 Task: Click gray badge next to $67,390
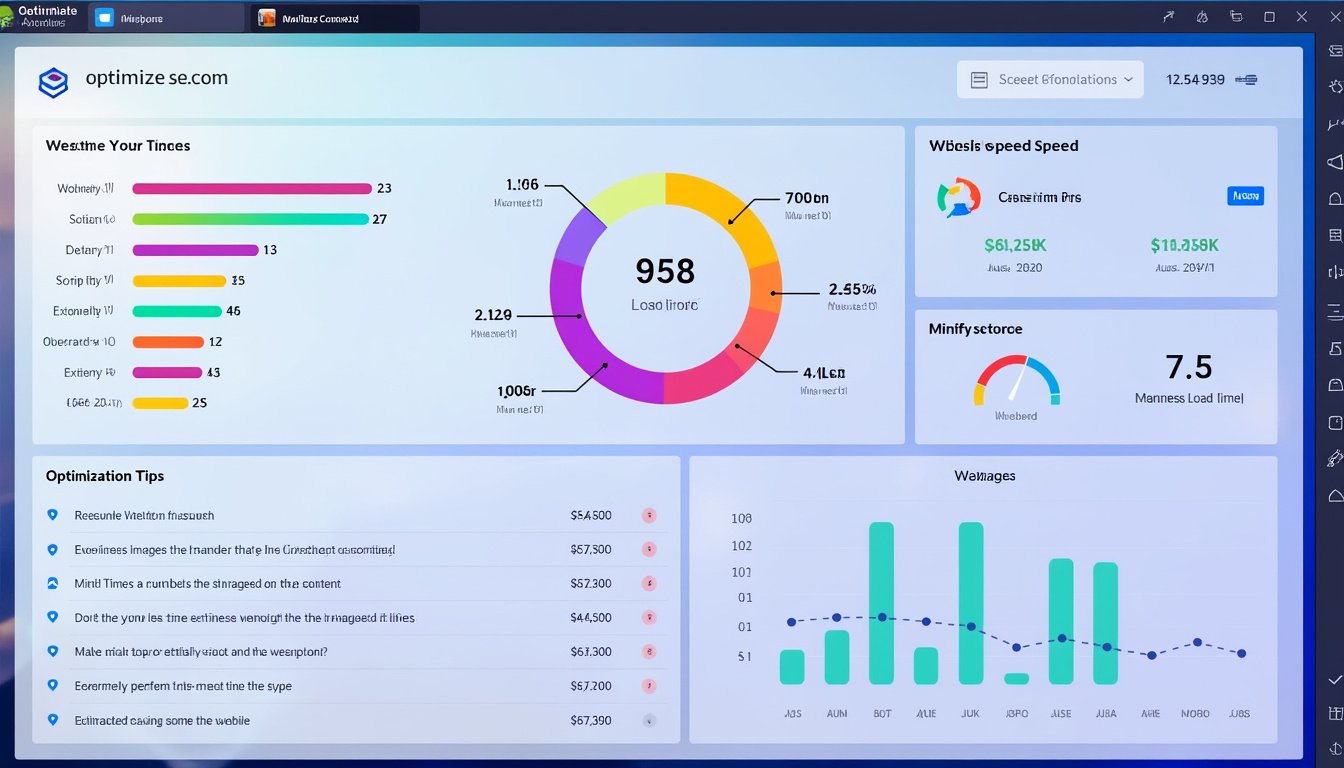click(x=649, y=720)
